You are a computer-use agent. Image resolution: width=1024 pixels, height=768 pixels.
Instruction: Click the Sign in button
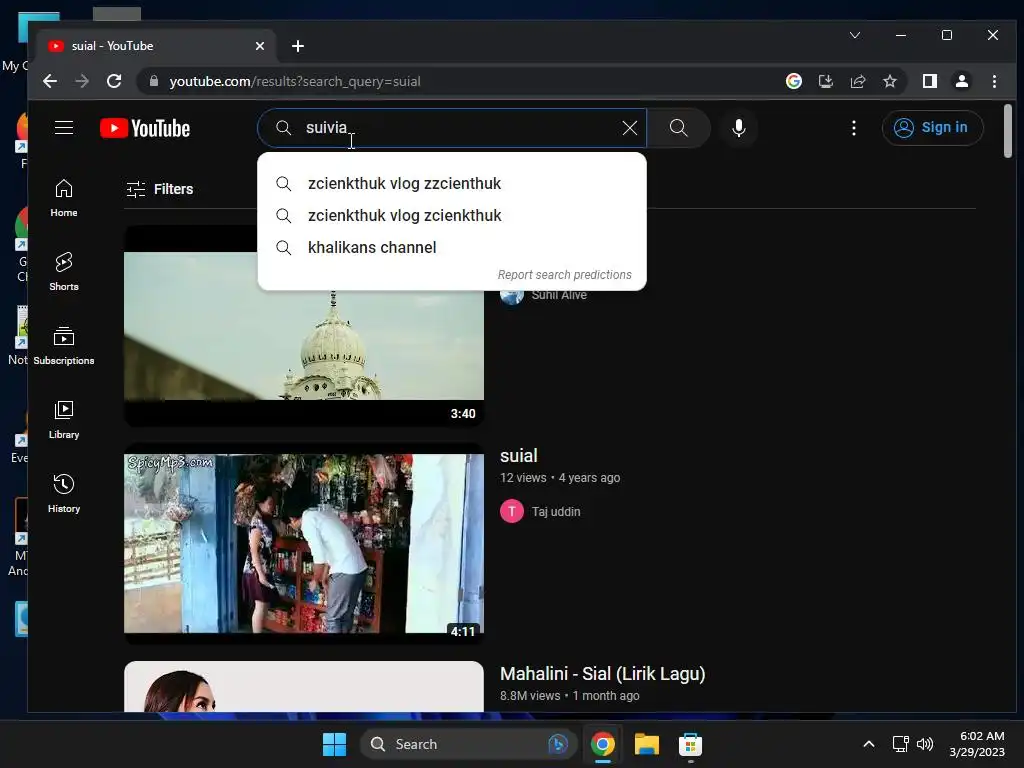[932, 128]
